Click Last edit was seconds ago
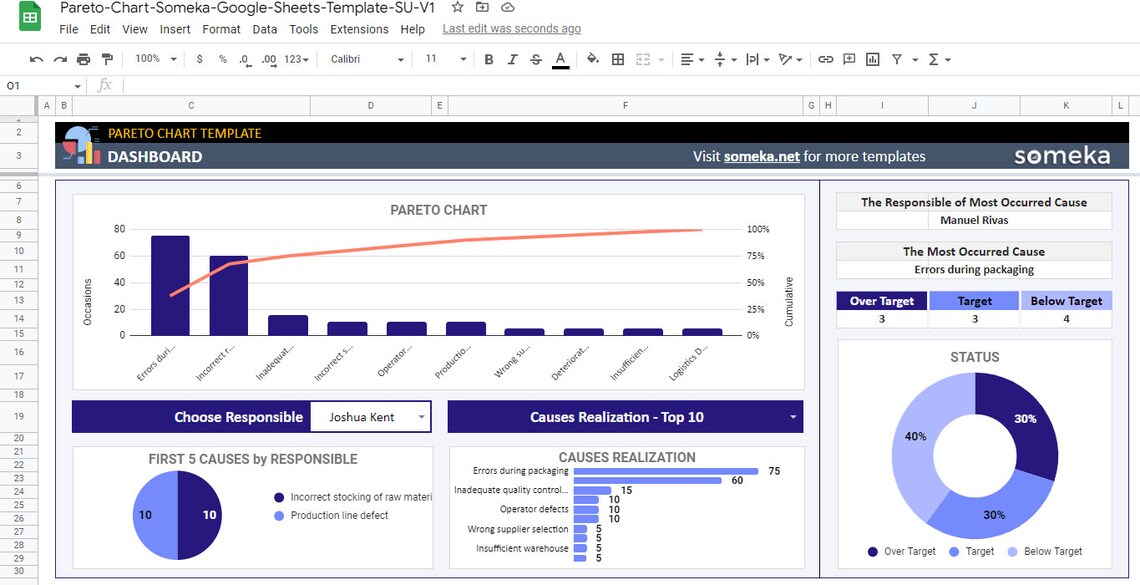1140x585 pixels. click(511, 28)
